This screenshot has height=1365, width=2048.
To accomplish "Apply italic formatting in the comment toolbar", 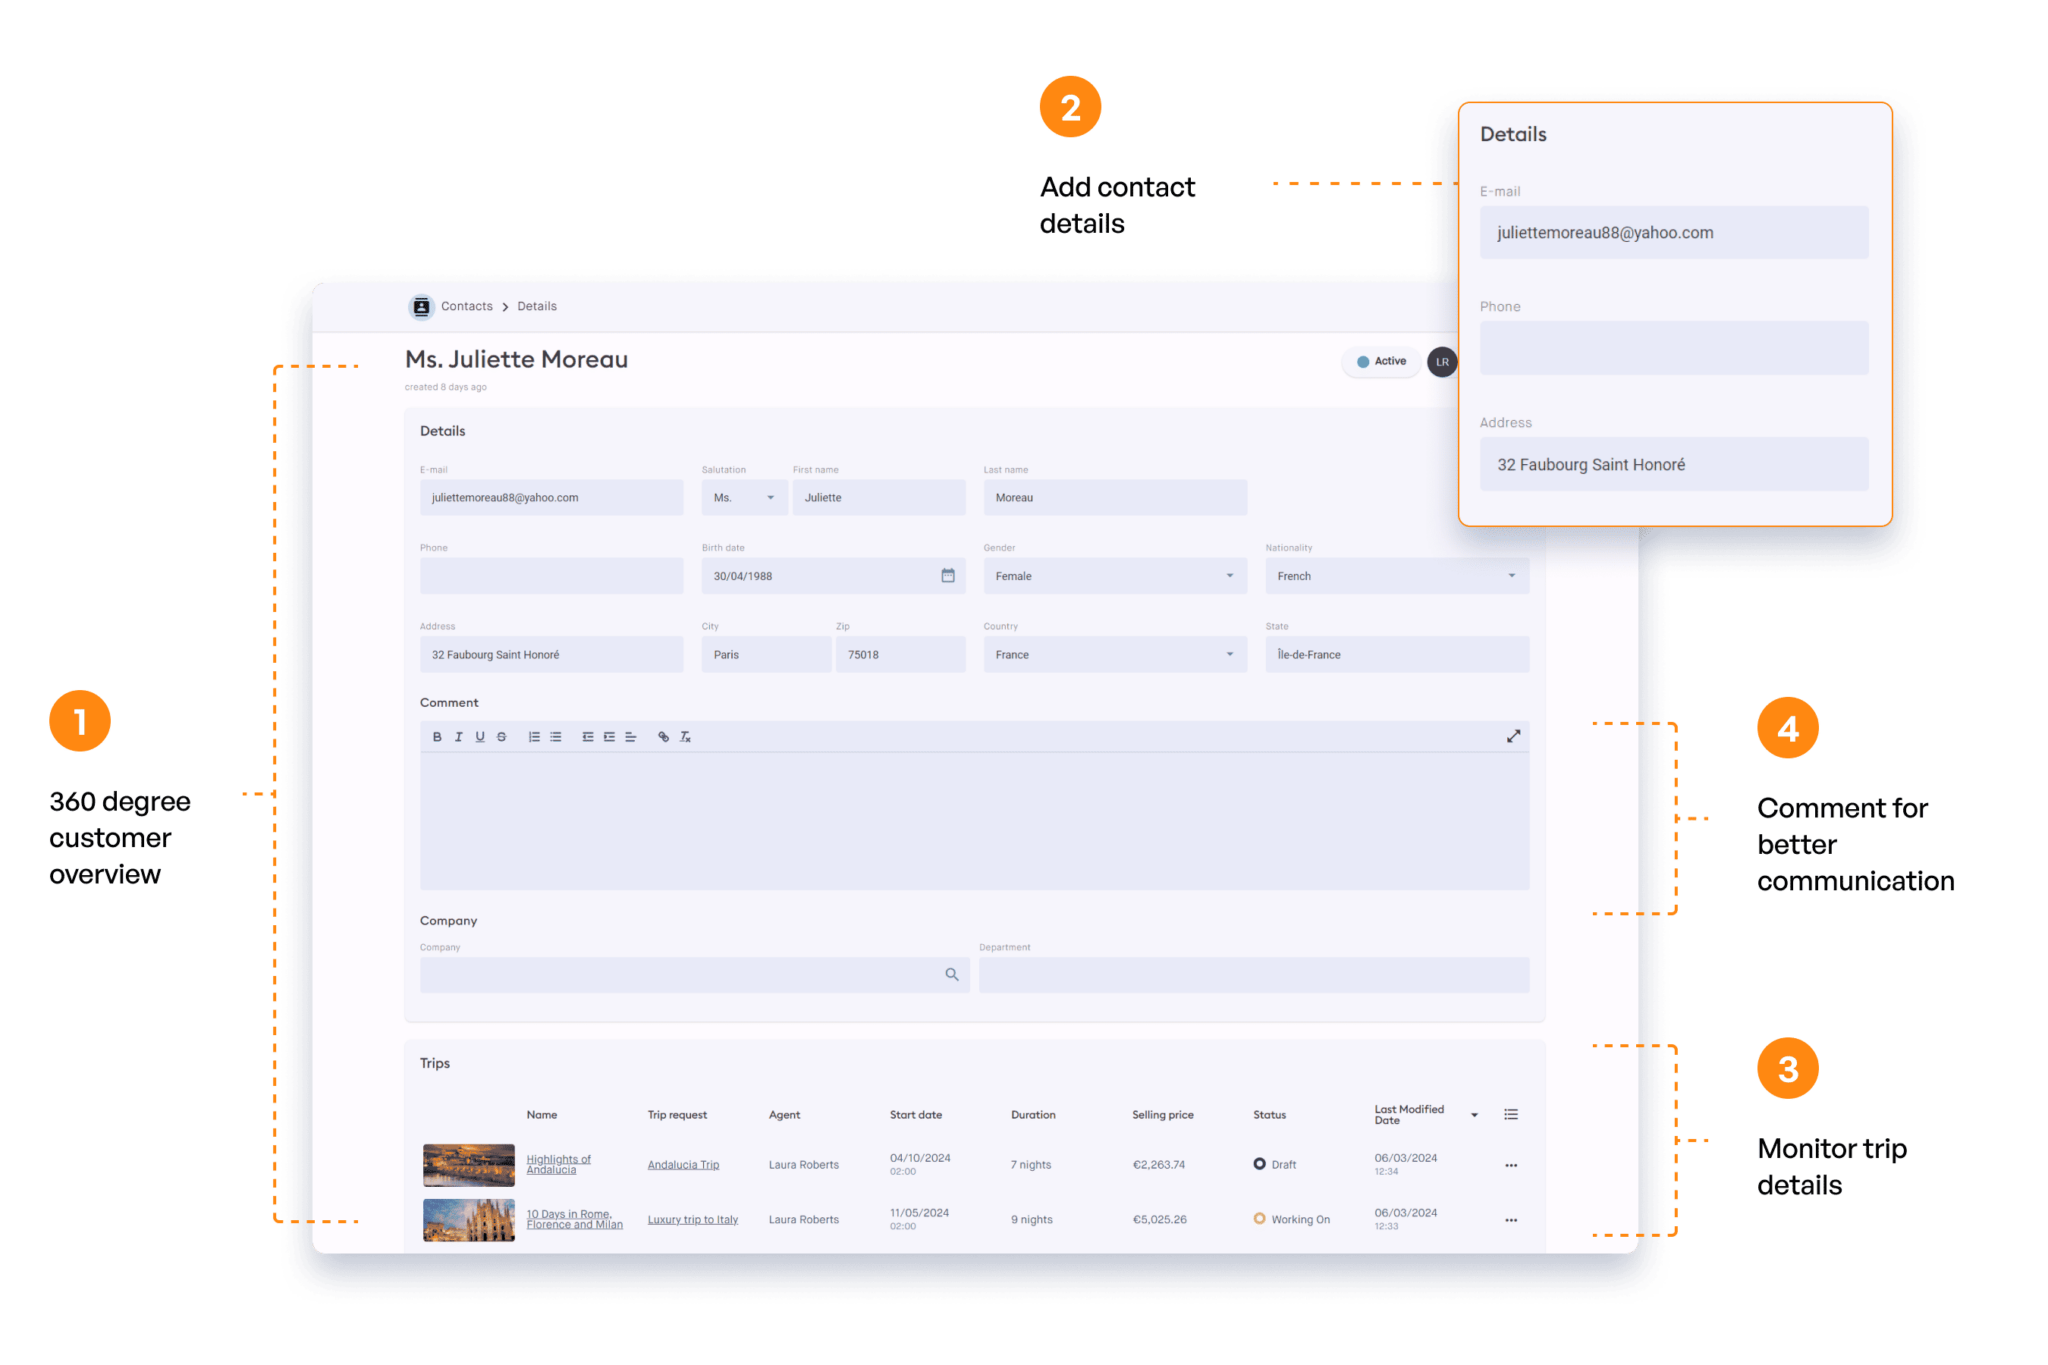I will [x=459, y=737].
